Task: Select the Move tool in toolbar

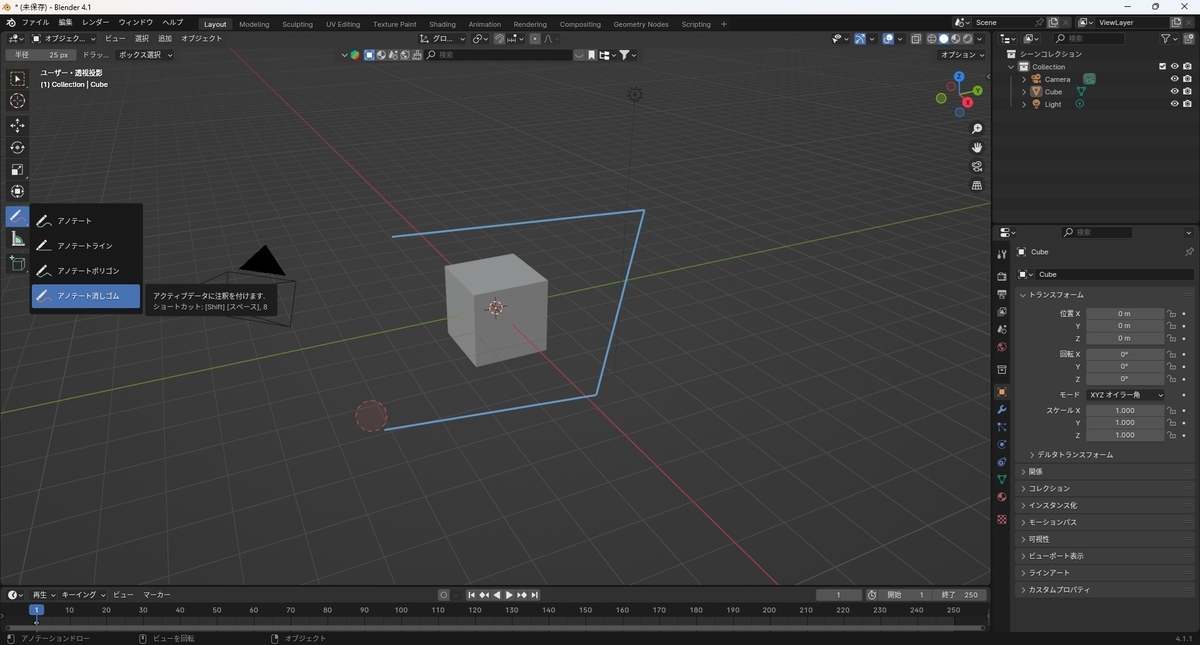Action: point(17,125)
